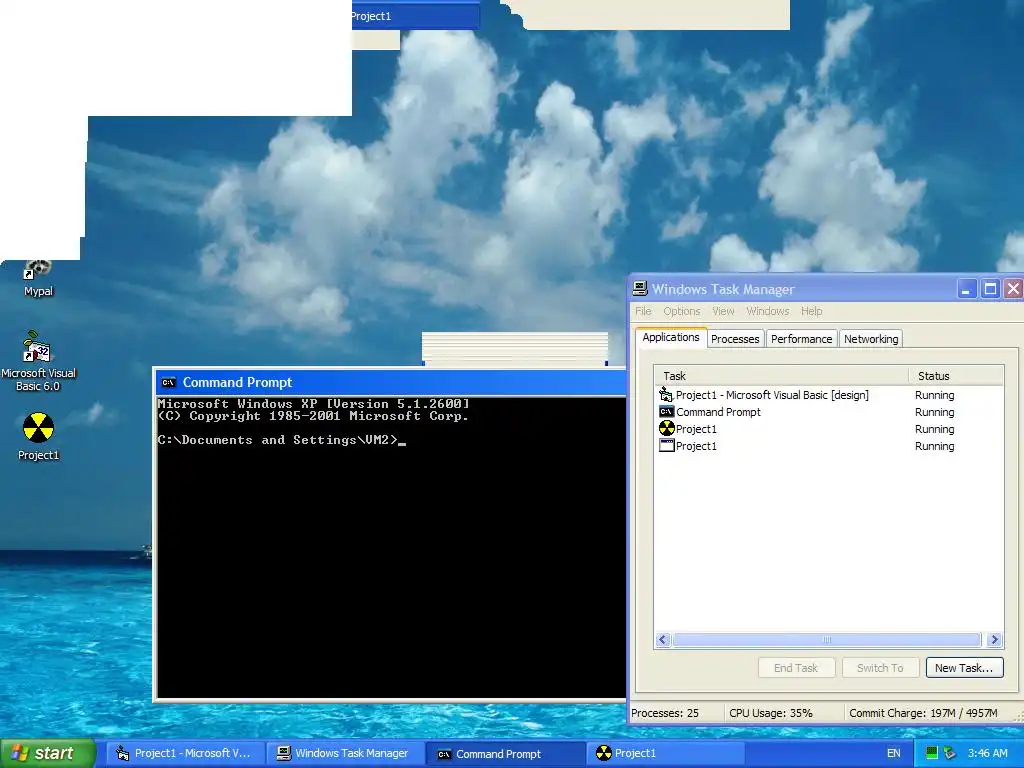This screenshot has height=768, width=1024.
Task: Maximize the Windows Task Manager window
Action: click(990, 289)
